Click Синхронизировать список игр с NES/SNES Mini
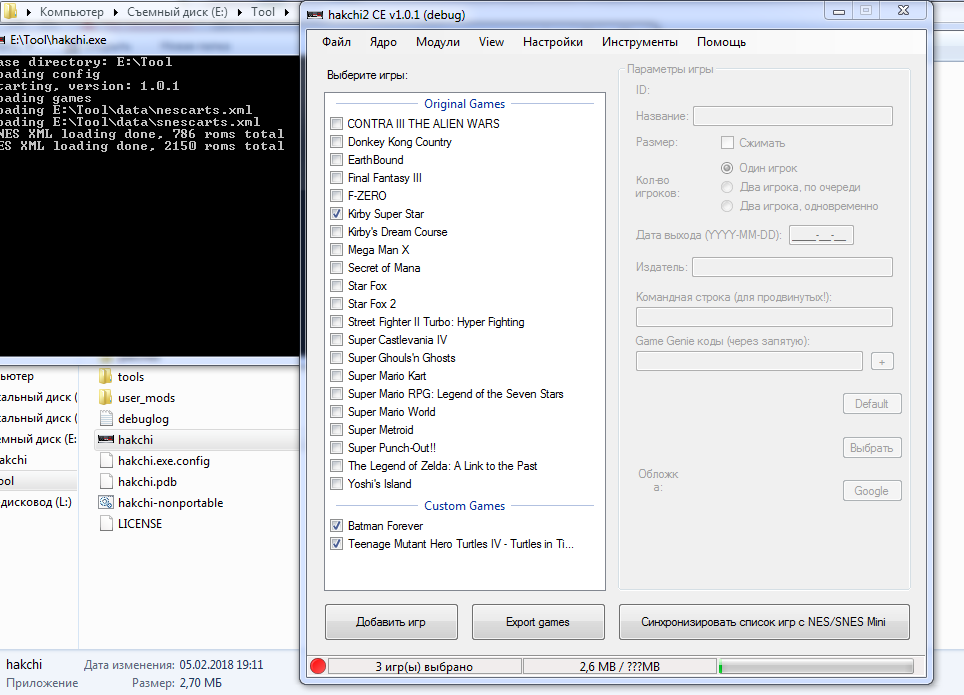 pyautogui.click(x=764, y=622)
